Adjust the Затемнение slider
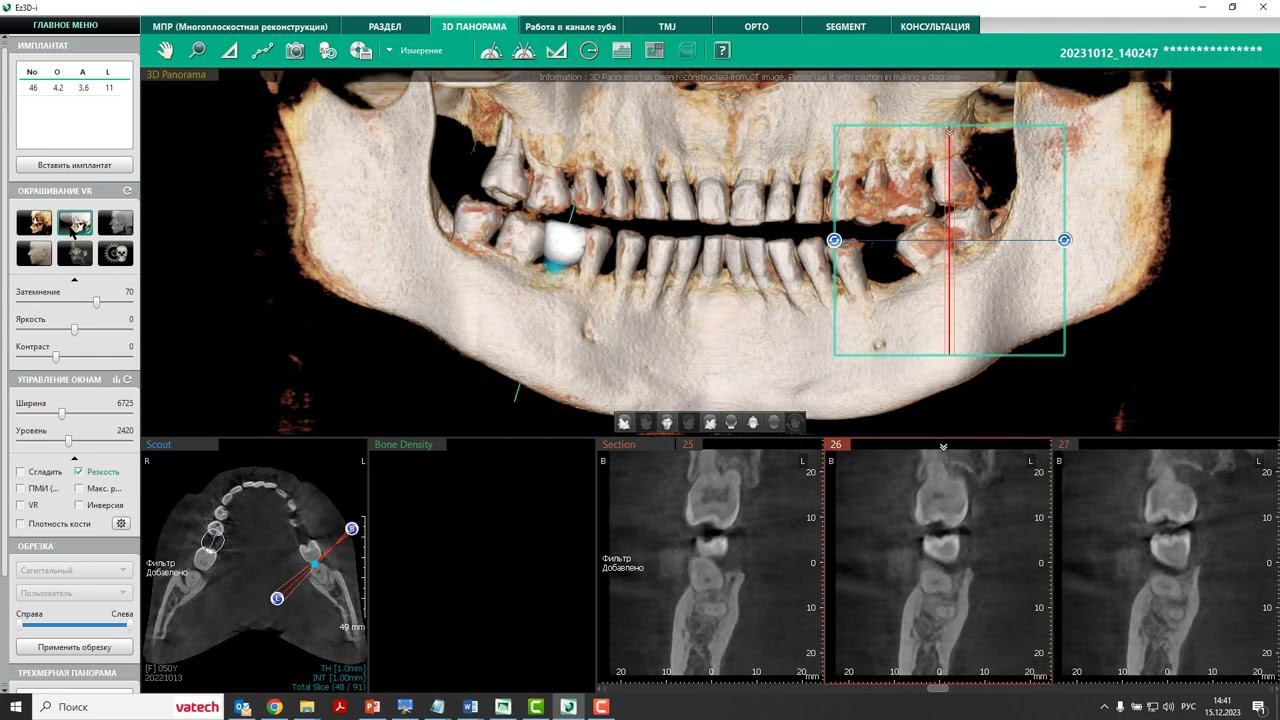 [x=96, y=302]
